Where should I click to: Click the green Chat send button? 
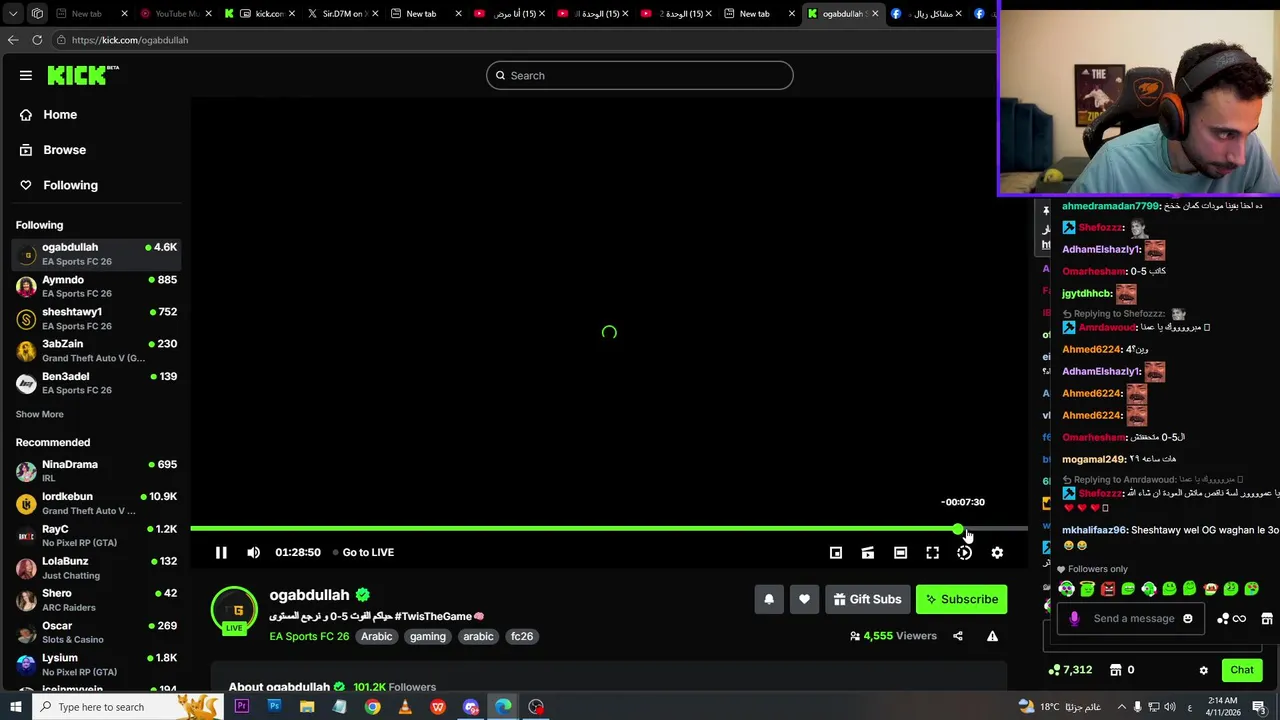[1242, 670]
